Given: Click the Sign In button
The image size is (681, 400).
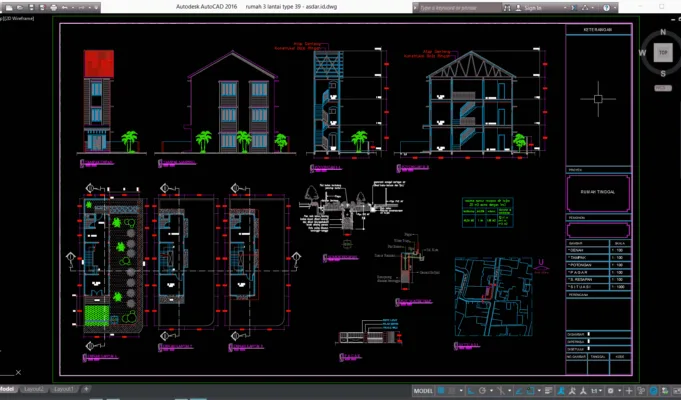Looking at the screenshot, I should click(x=529, y=8).
